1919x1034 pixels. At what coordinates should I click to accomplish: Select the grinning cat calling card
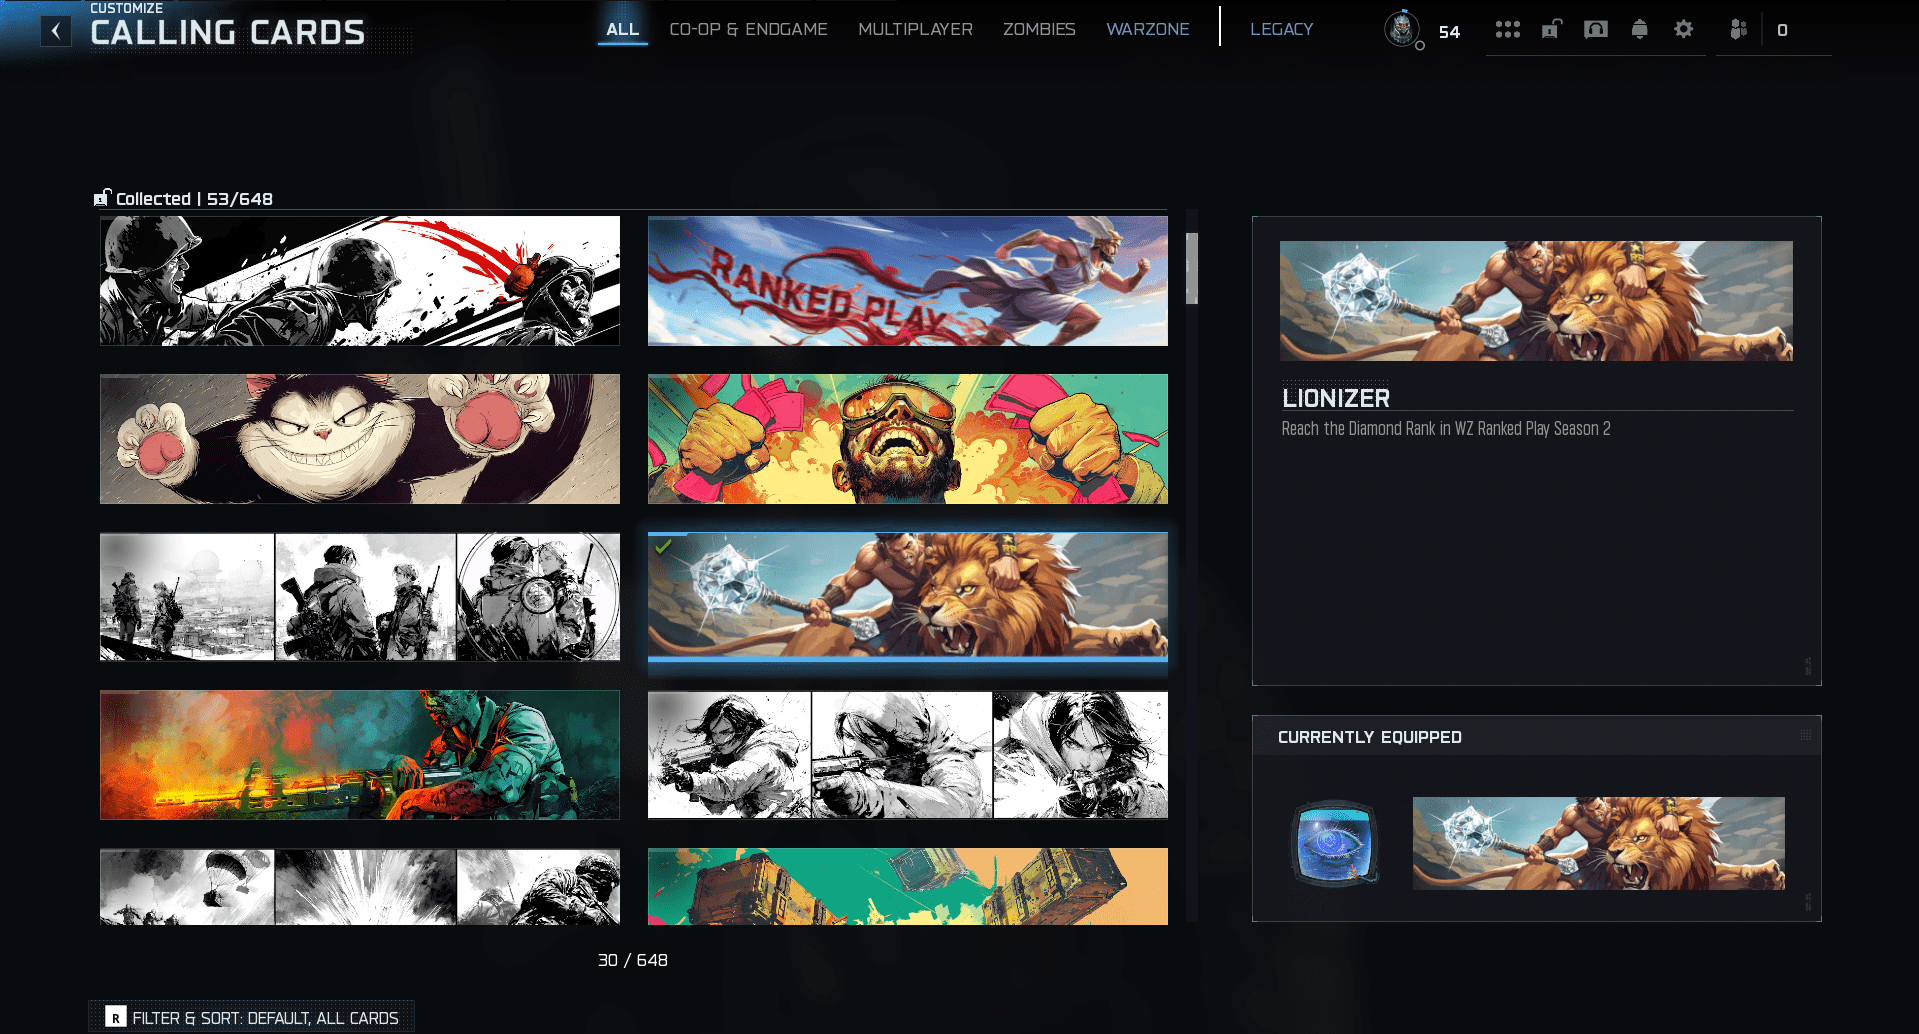point(359,439)
